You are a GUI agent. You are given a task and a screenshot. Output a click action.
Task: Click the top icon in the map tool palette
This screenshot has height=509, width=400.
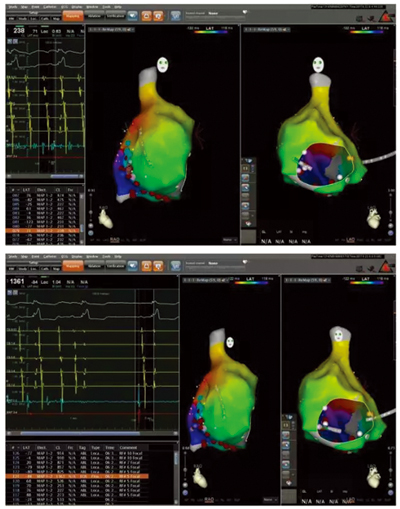[248, 161]
